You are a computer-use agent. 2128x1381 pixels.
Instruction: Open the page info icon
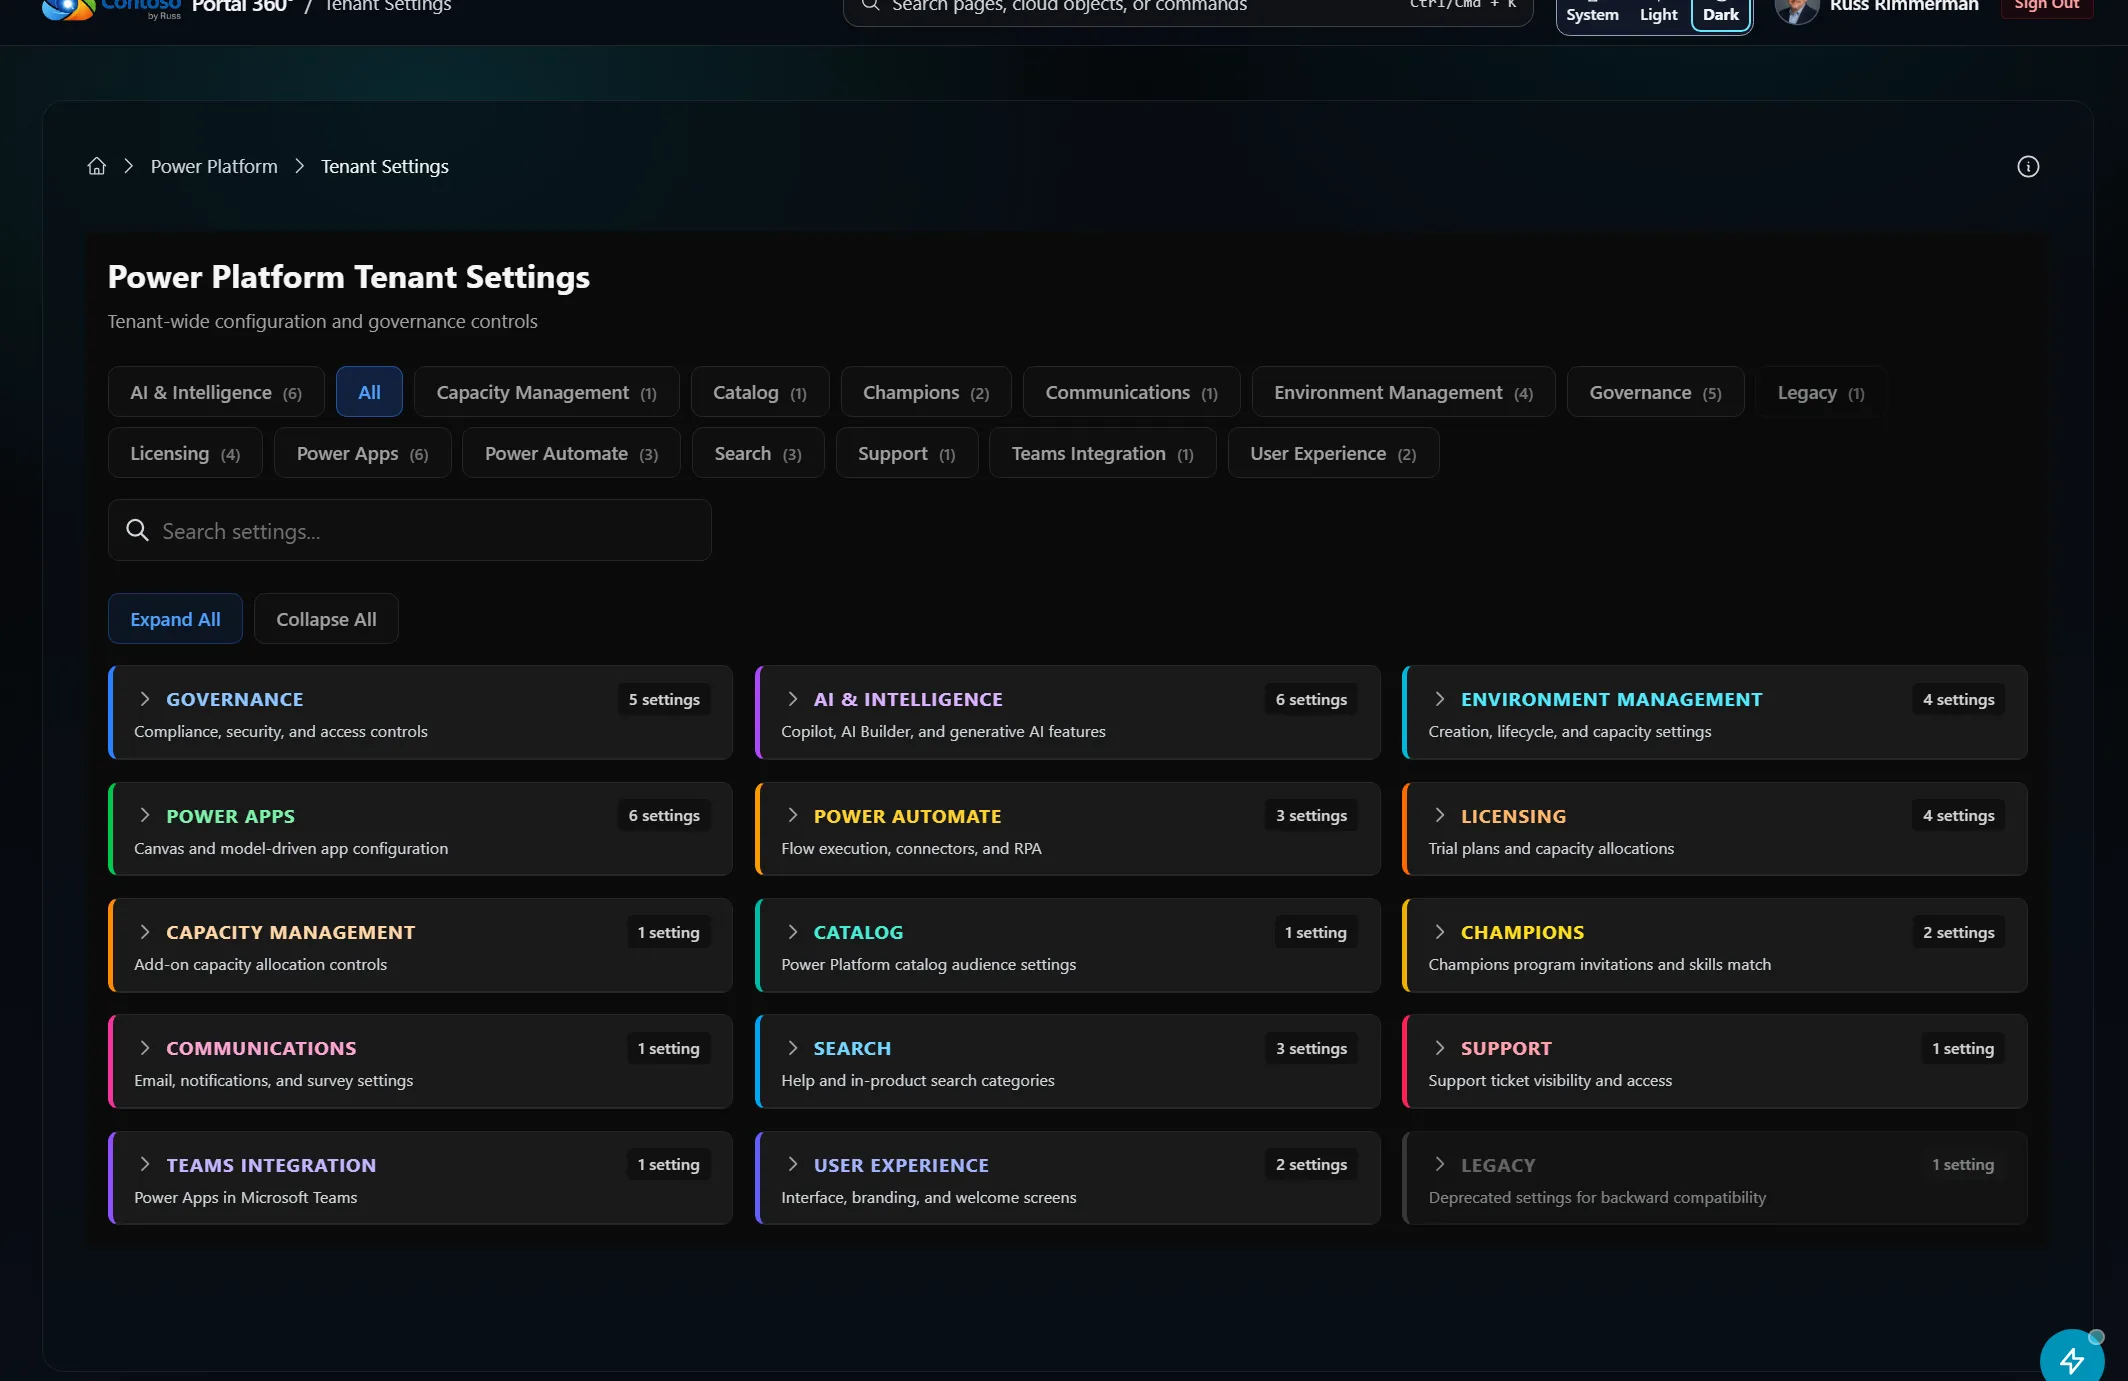pyautogui.click(x=2027, y=166)
